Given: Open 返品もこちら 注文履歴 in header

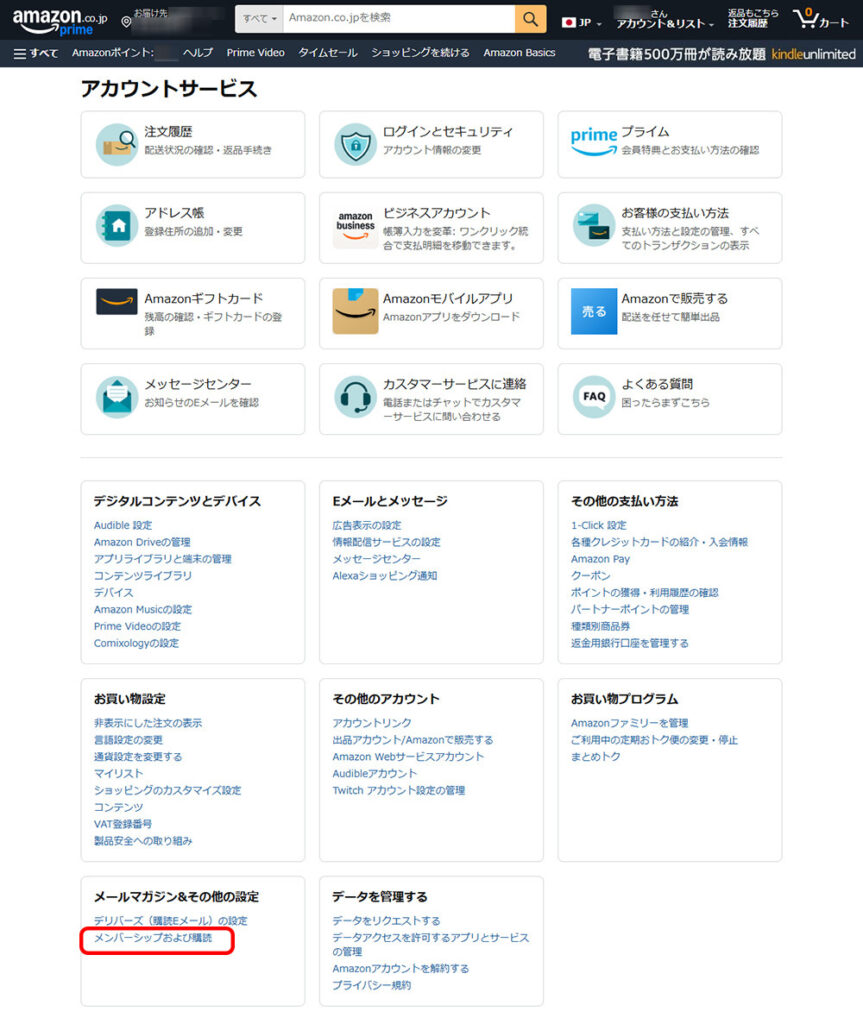Looking at the screenshot, I should click(753, 18).
